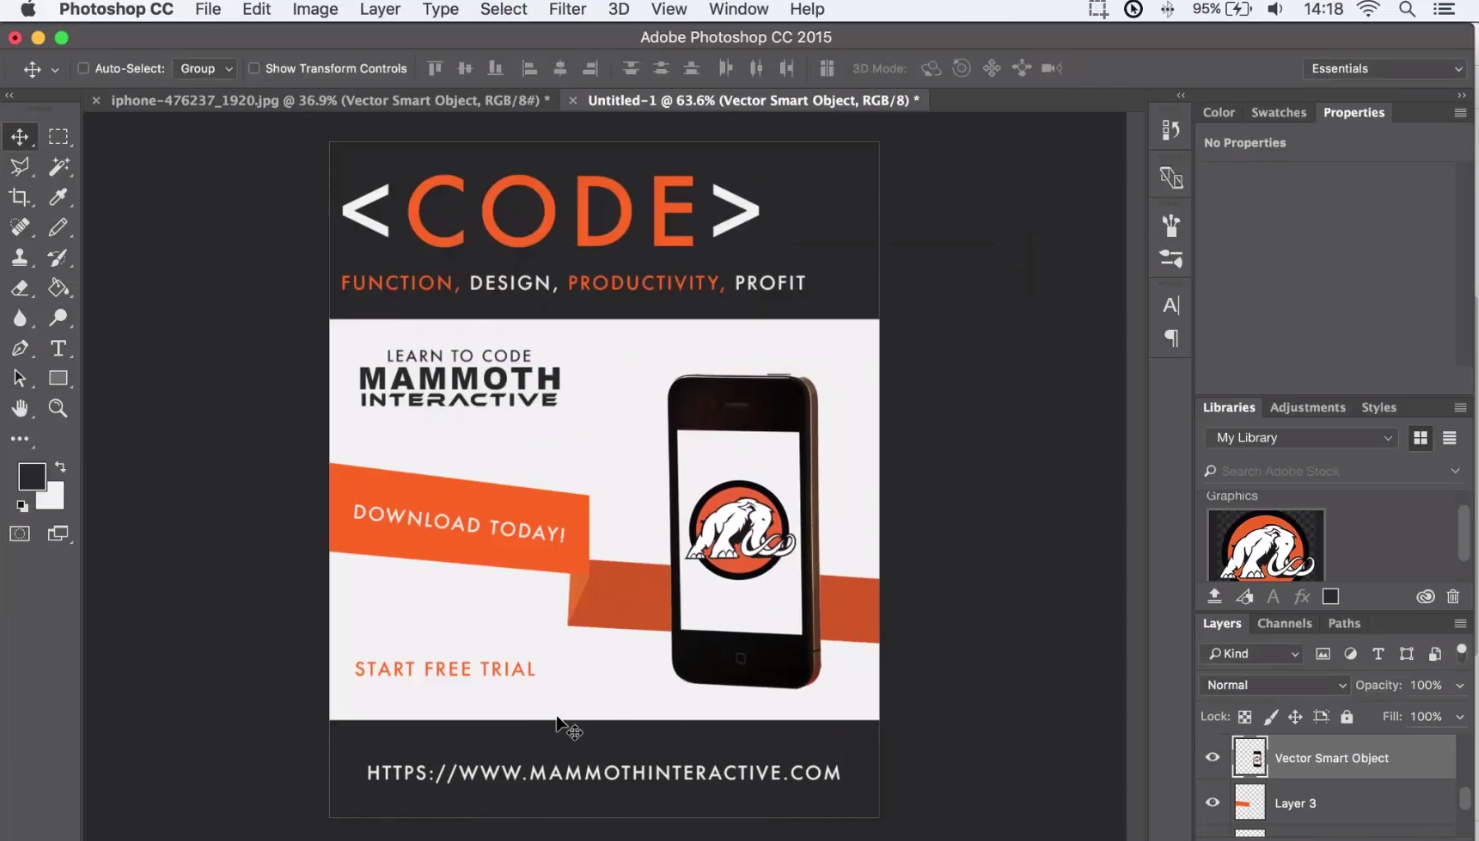Select the Lasso tool
The width and height of the screenshot is (1479, 841).
pos(20,167)
